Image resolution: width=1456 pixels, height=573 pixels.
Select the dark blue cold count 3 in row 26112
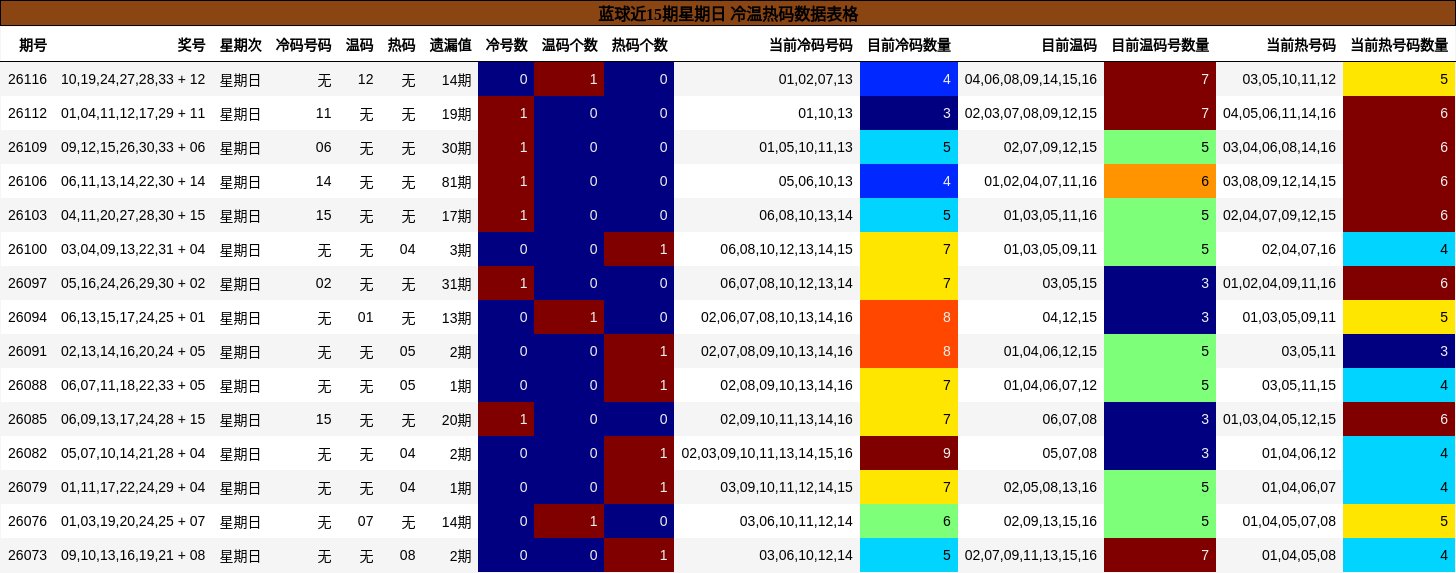[909, 113]
